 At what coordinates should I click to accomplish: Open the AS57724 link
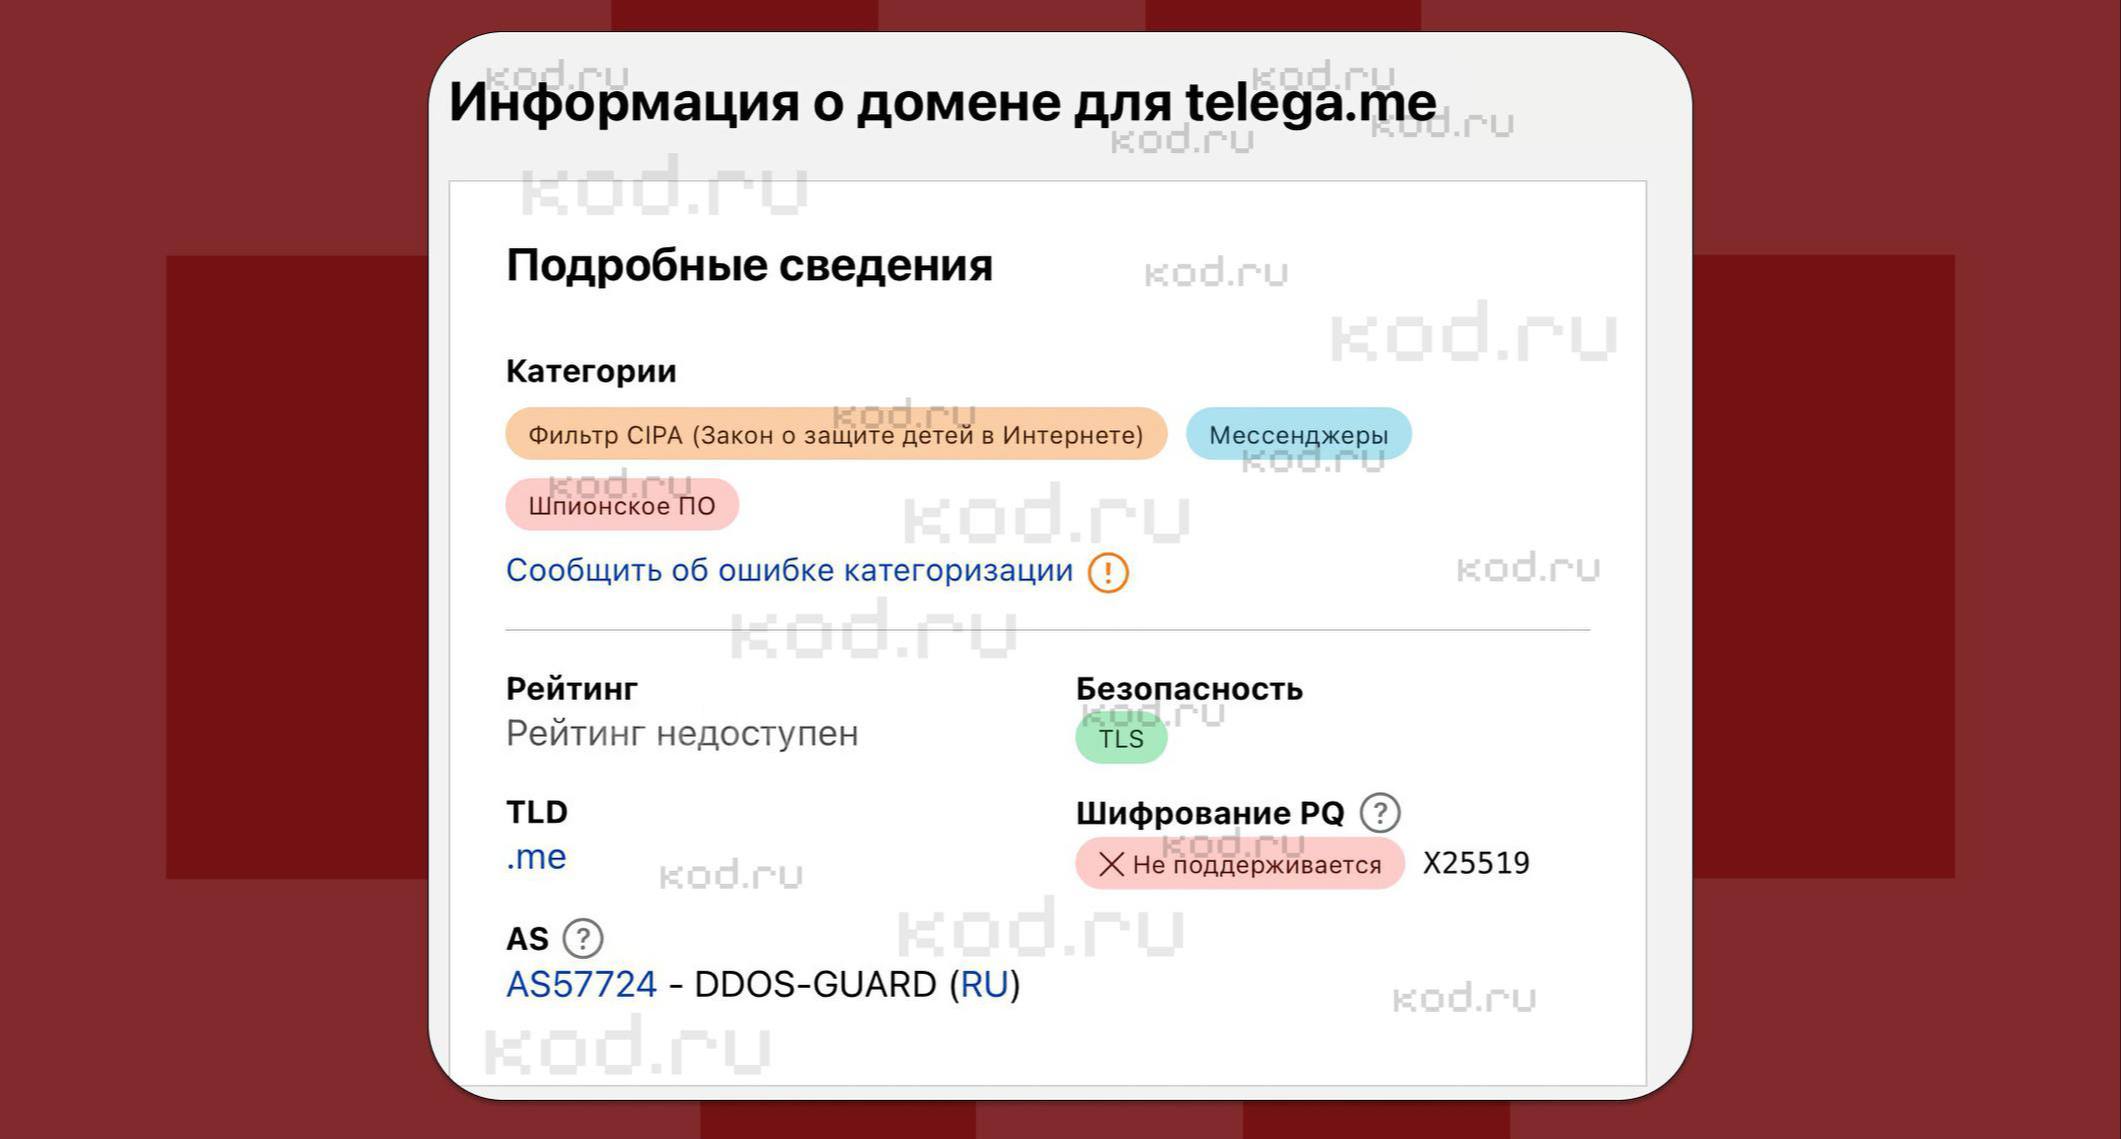point(581,985)
